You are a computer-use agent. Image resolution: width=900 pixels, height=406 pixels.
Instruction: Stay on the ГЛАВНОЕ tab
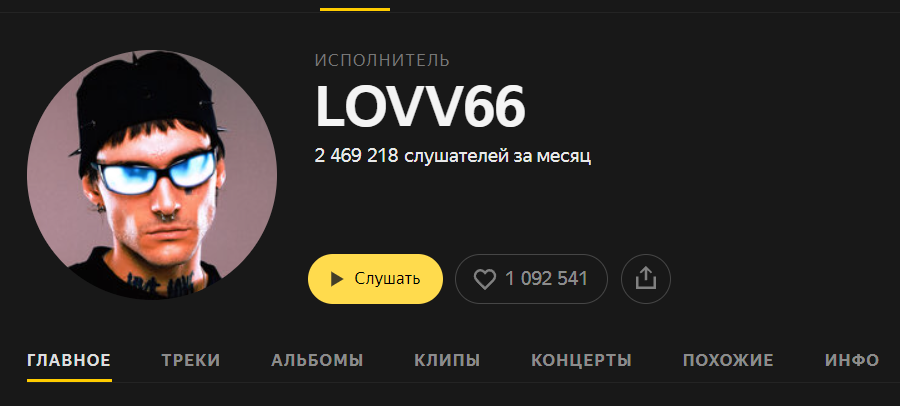point(69,361)
